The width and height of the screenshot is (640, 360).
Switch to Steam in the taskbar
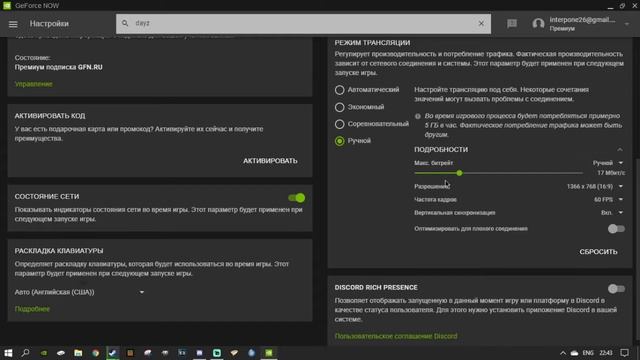point(113,353)
